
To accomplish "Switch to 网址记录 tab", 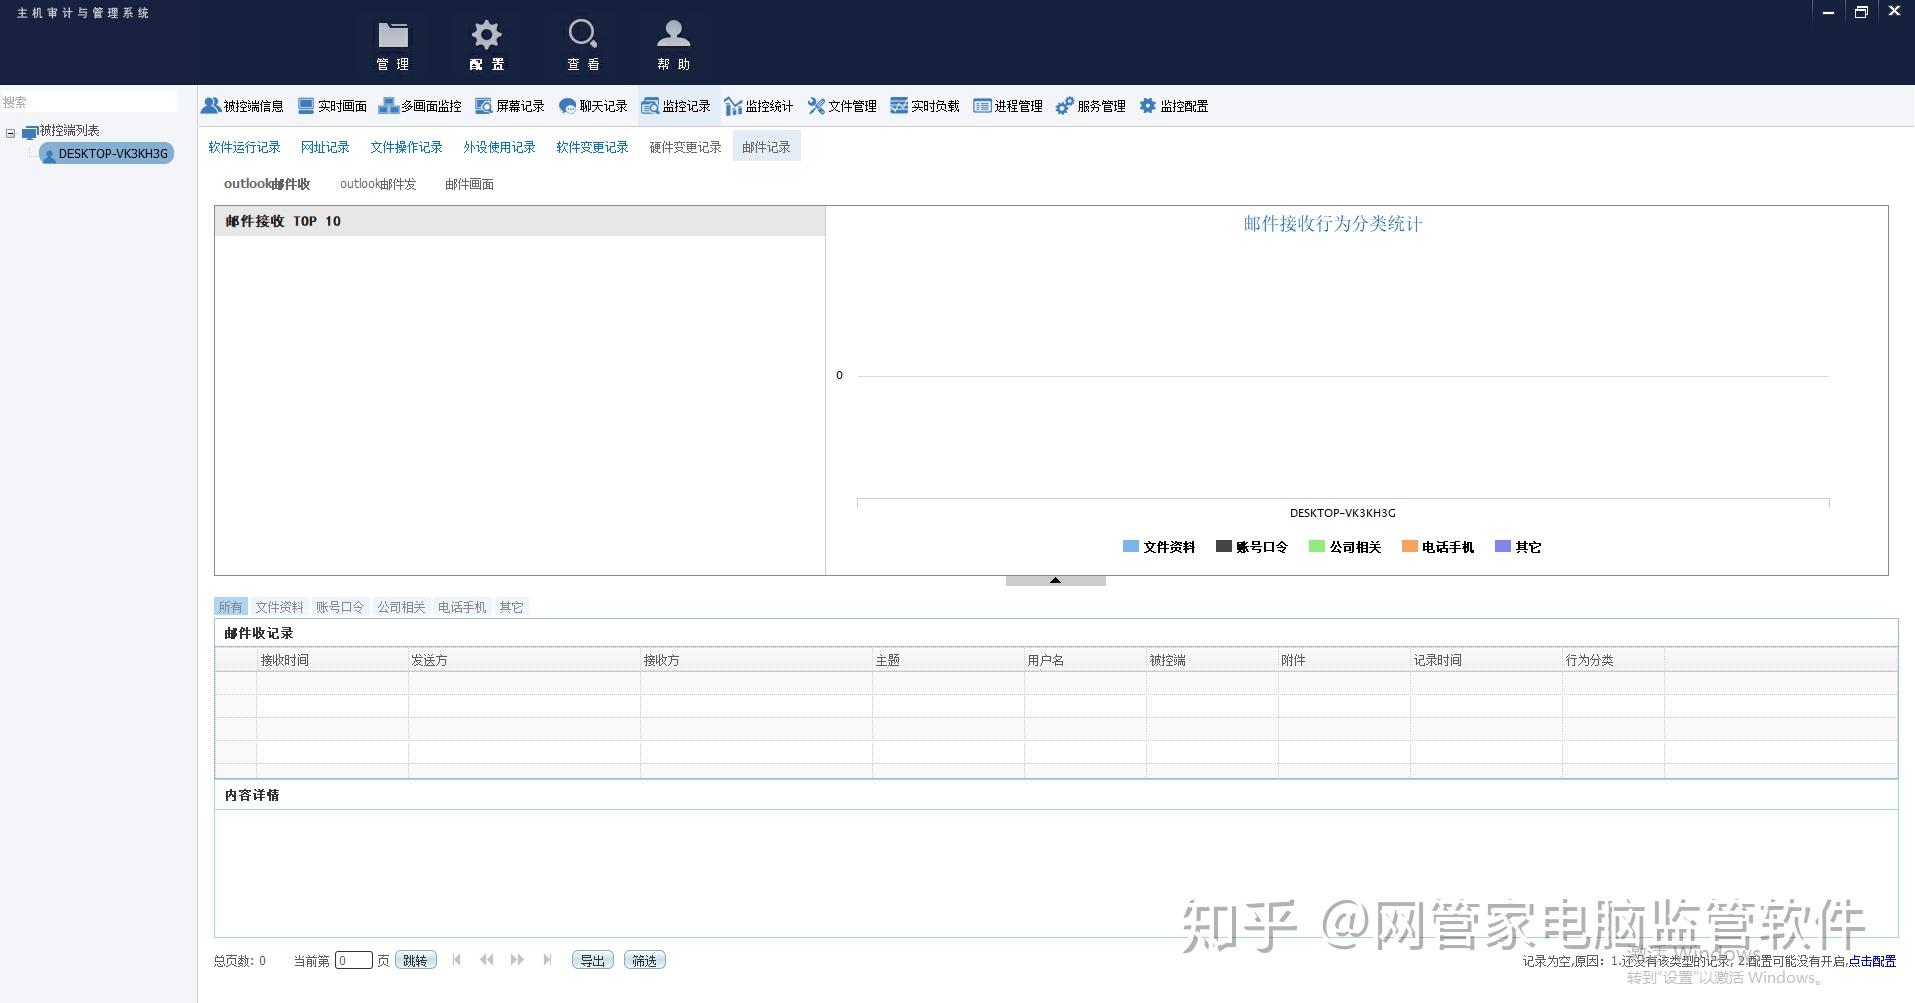I will point(325,147).
